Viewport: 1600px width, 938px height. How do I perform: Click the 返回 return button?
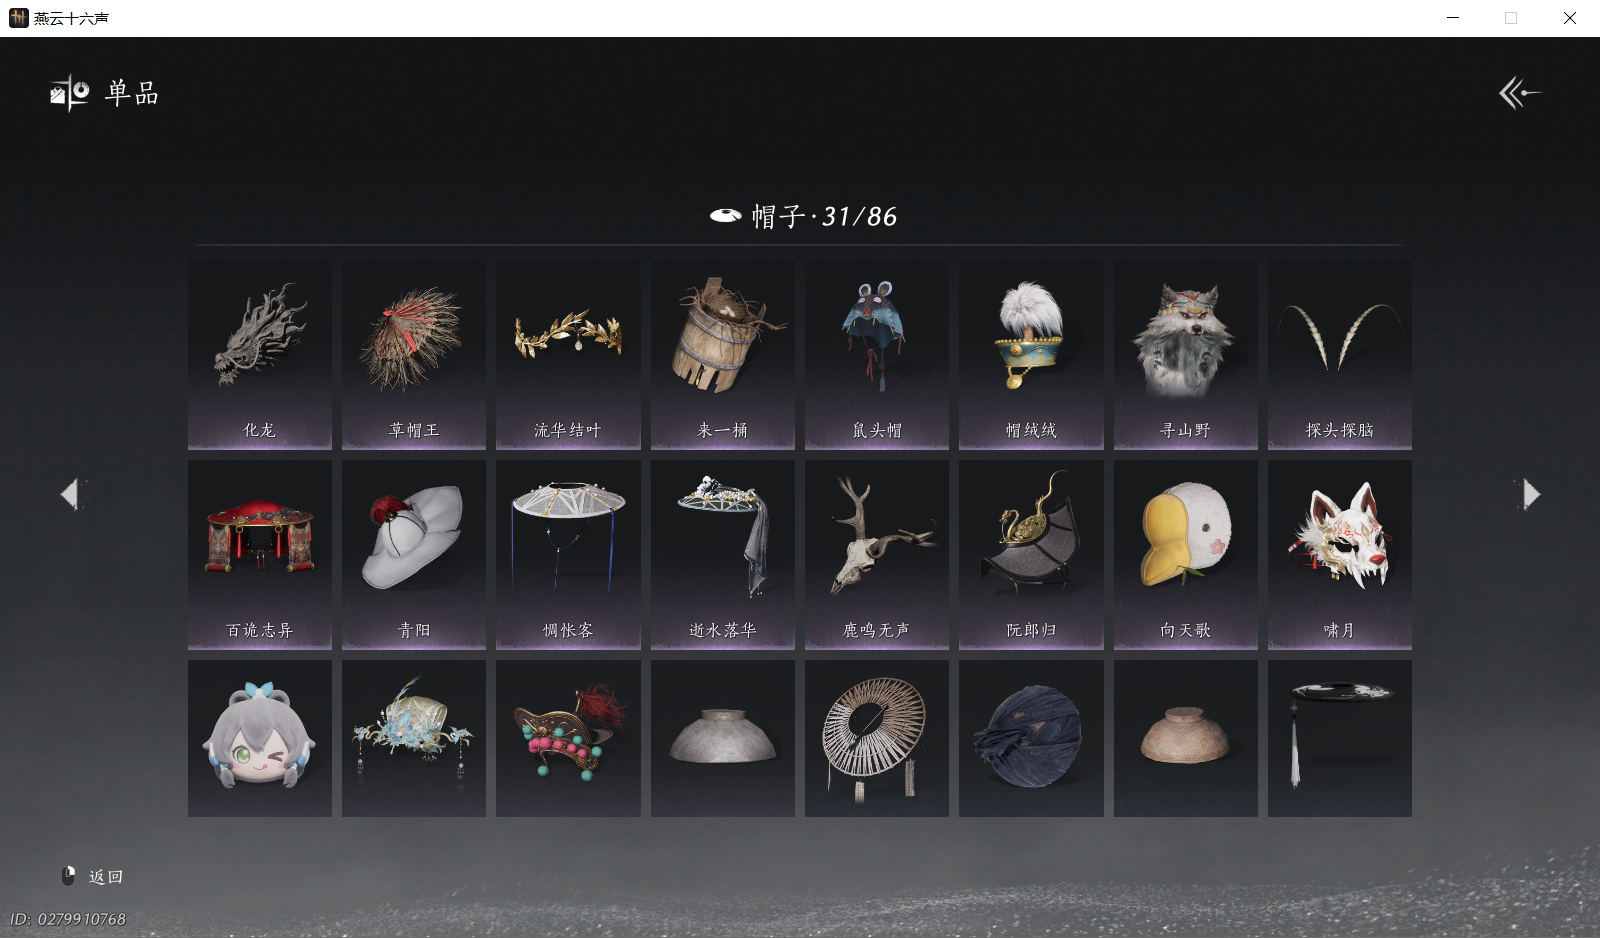[93, 877]
